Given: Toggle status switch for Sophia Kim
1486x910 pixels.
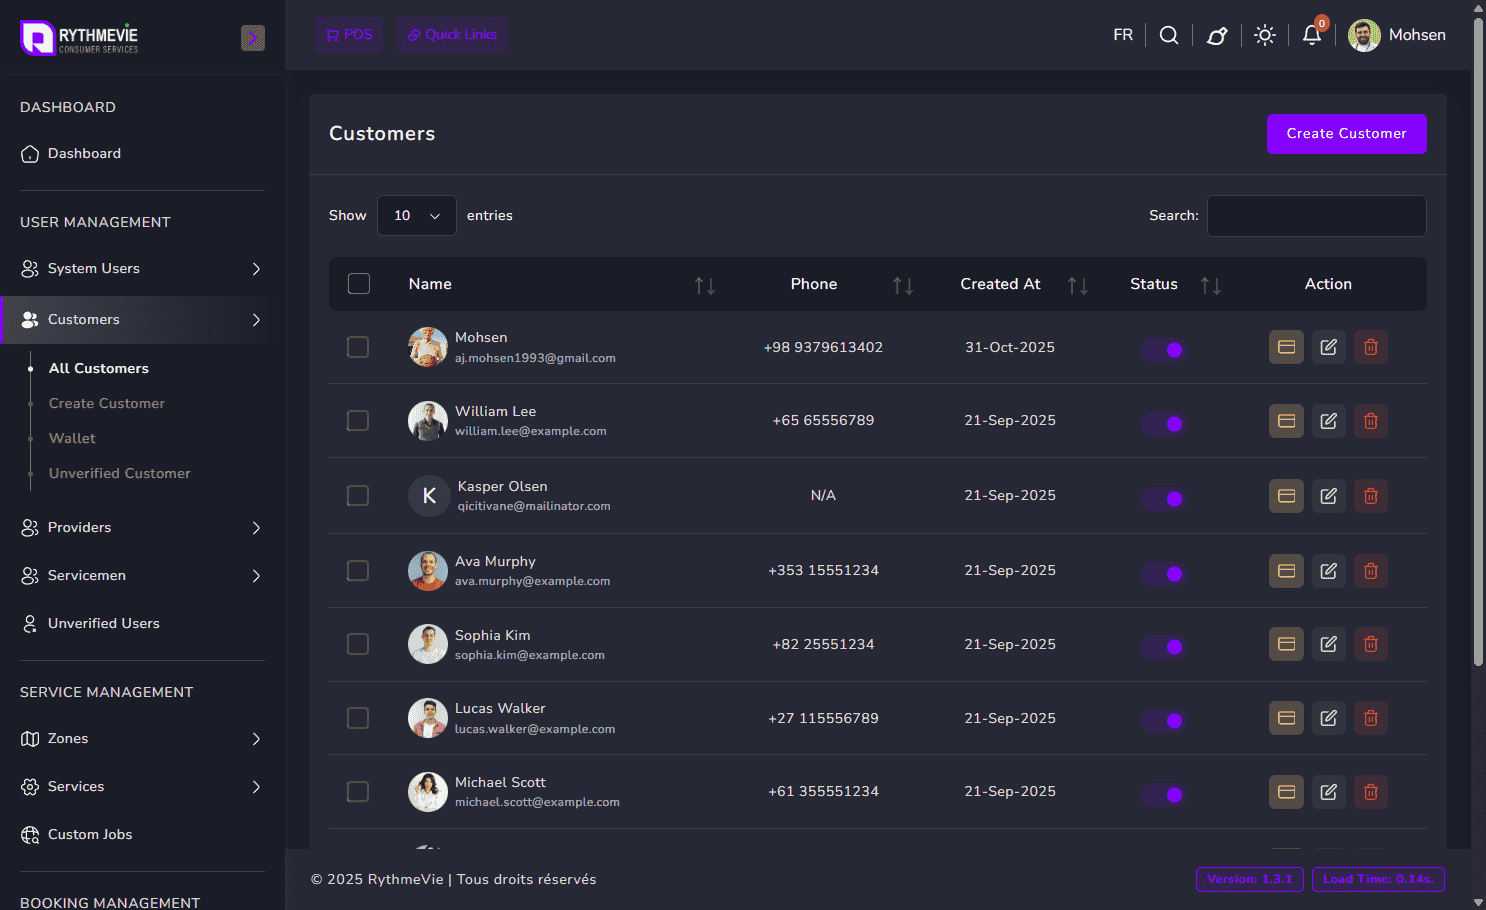Looking at the screenshot, I should [1163, 647].
